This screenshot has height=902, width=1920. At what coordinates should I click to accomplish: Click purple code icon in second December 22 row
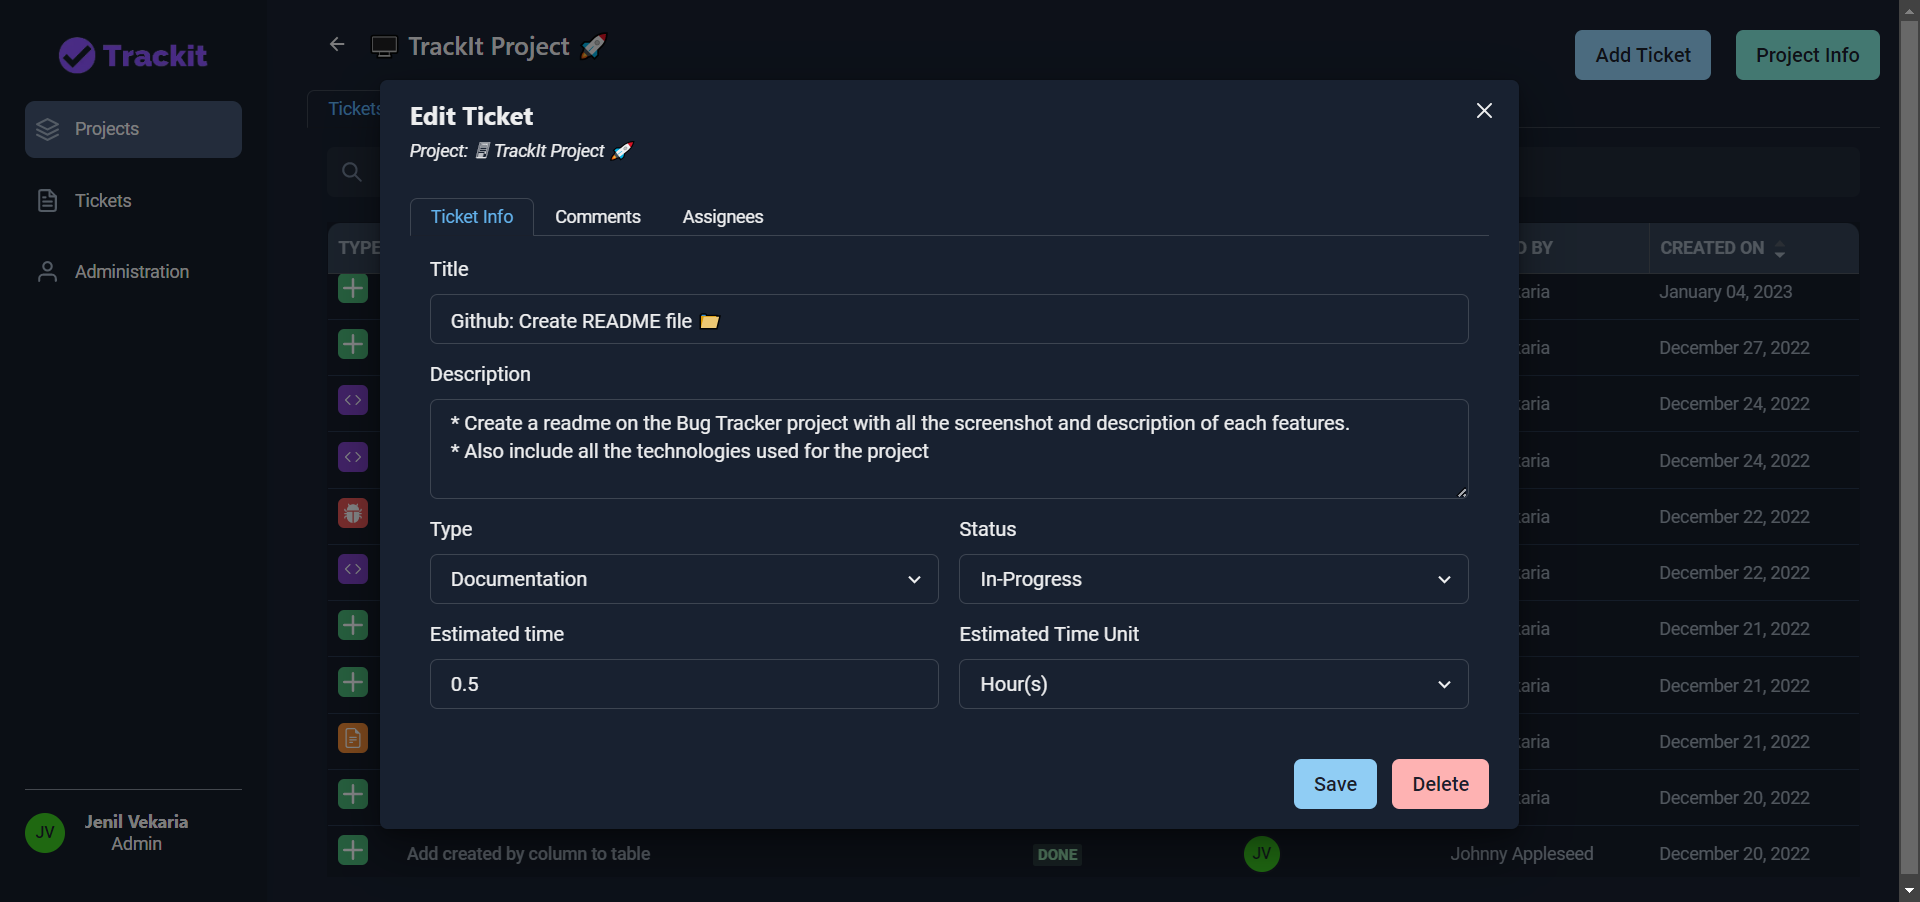click(353, 569)
